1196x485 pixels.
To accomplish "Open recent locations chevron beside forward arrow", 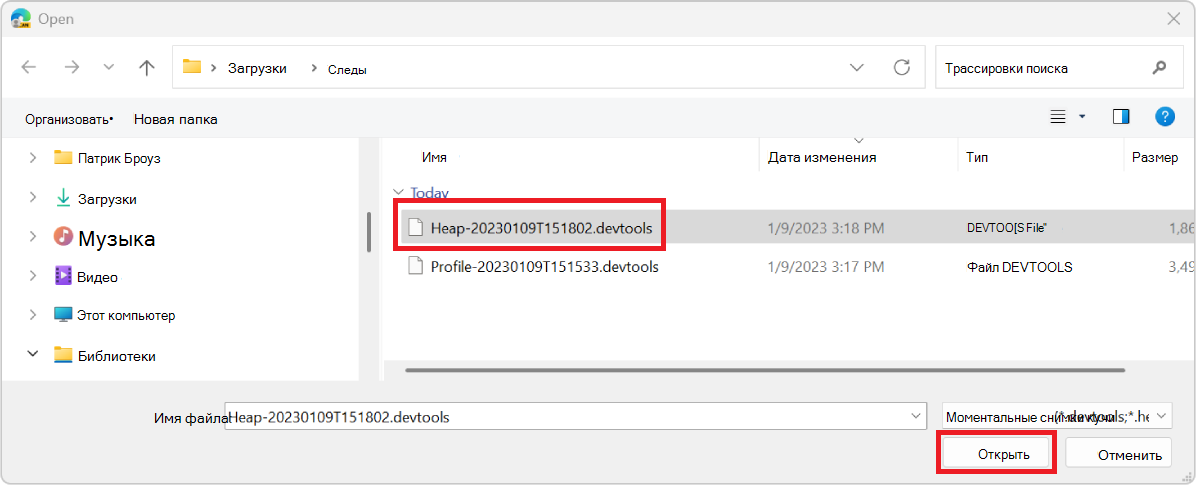I will (x=109, y=67).
